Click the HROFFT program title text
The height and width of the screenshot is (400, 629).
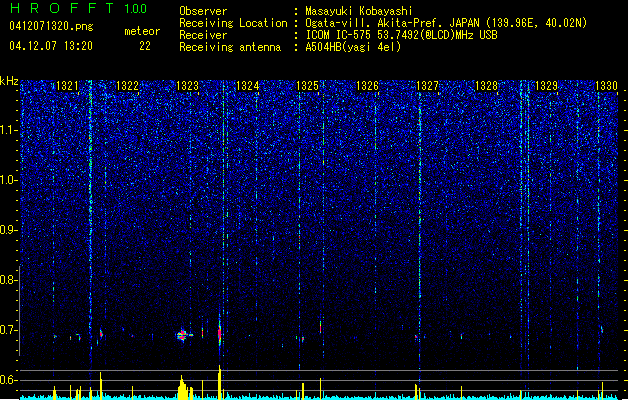[x=62, y=8]
